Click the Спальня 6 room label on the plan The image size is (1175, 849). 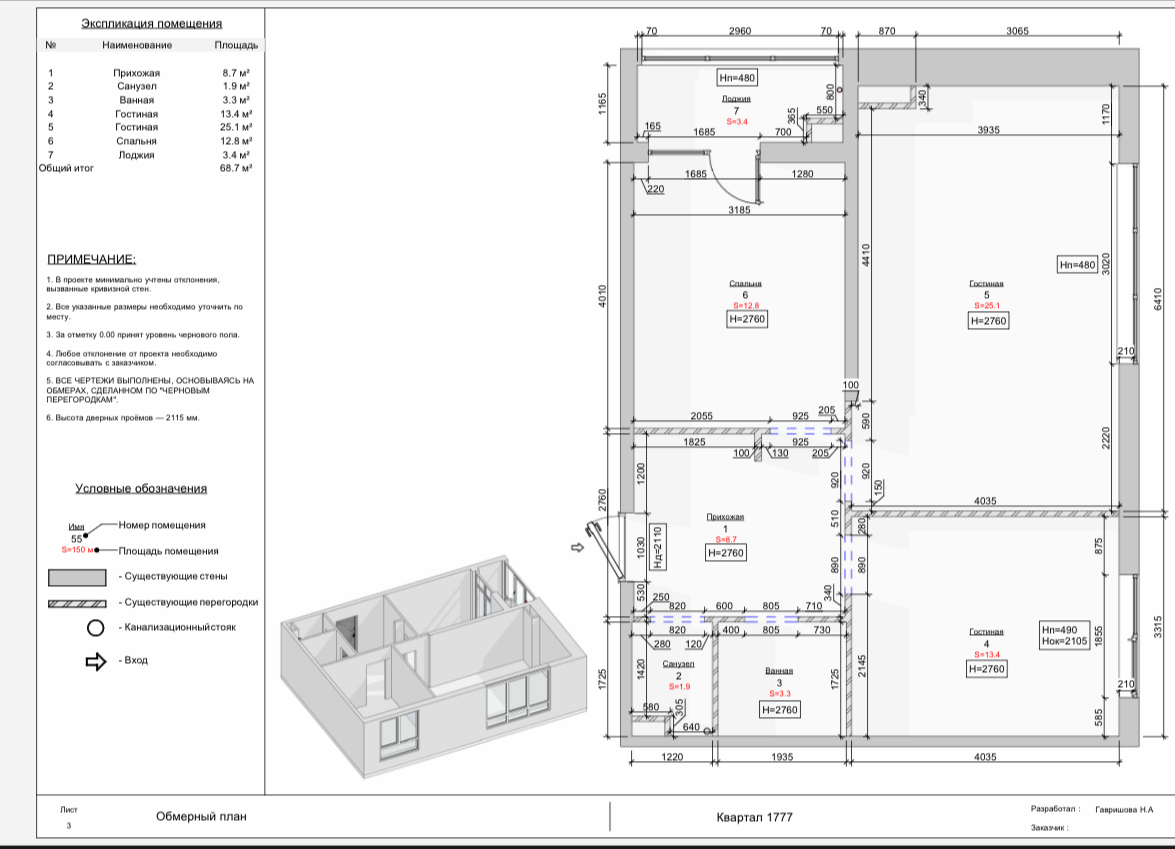pos(746,294)
